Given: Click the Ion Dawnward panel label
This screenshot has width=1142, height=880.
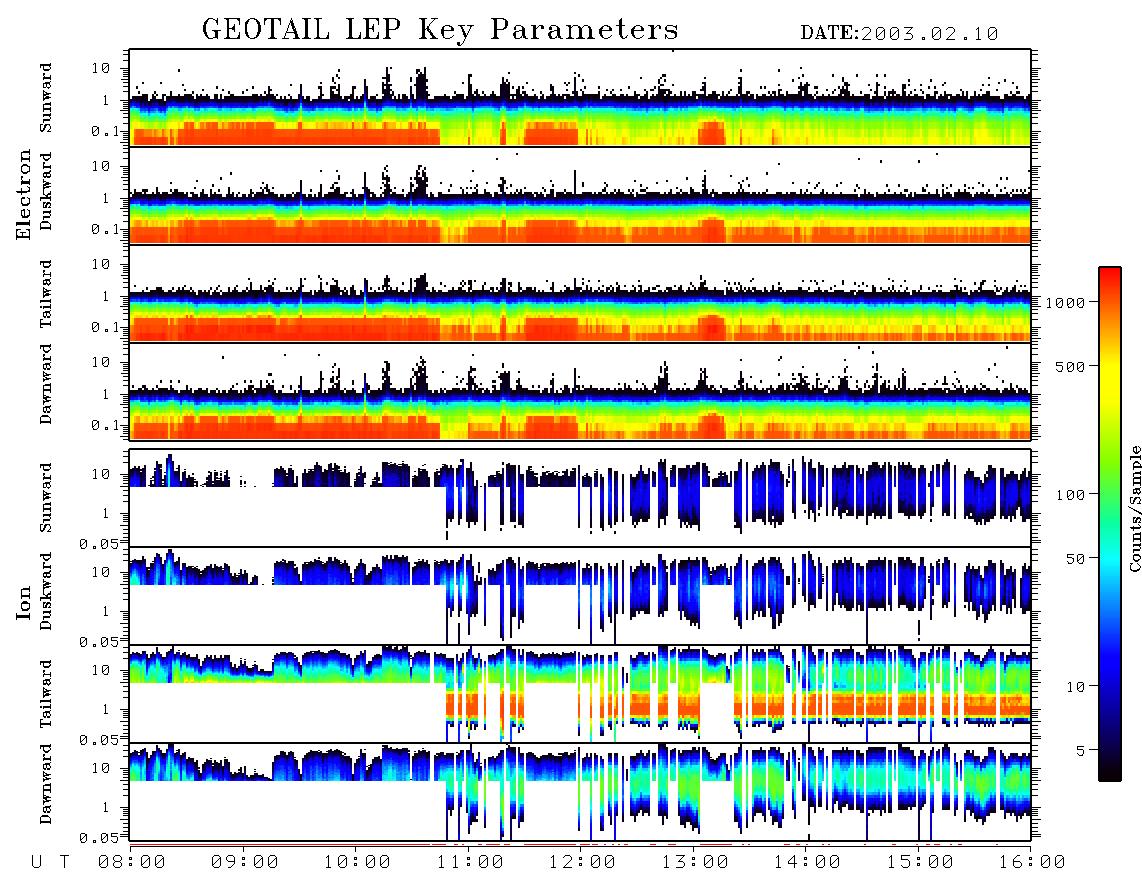Looking at the screenshot, I should click(x=46, y=784).
